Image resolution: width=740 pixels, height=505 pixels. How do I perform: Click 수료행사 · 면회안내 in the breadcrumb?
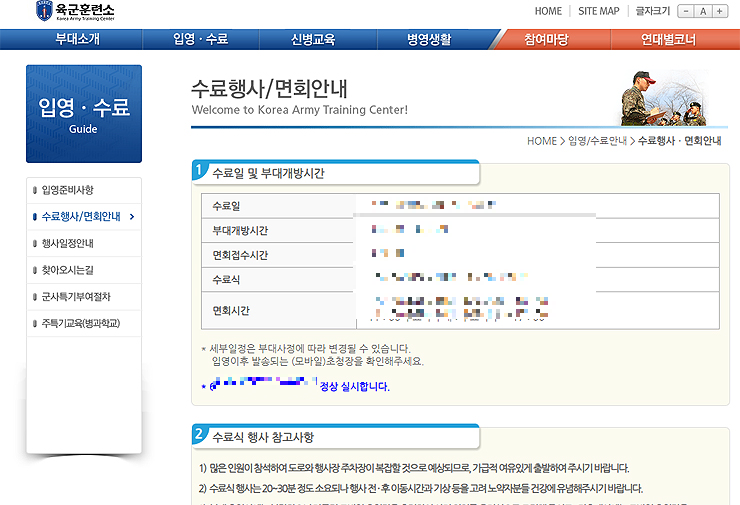[680, 141]
